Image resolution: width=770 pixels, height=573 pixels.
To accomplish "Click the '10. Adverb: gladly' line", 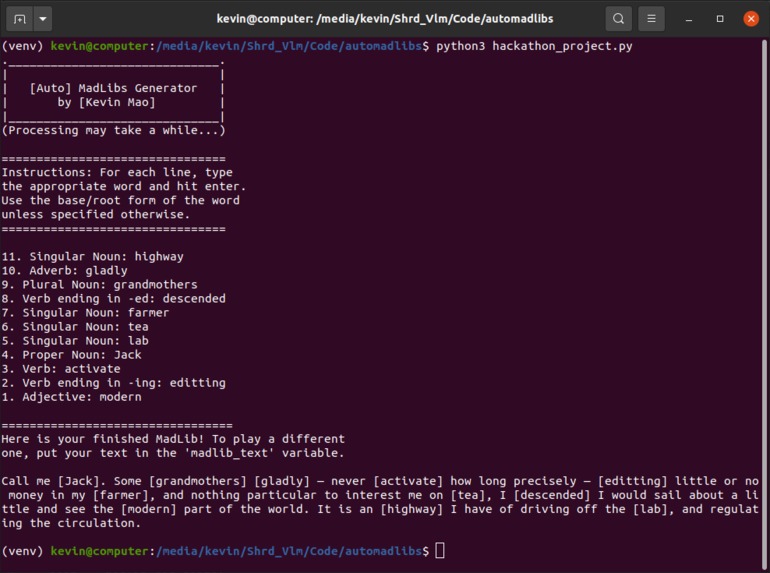I will click(x=65, y=271).
